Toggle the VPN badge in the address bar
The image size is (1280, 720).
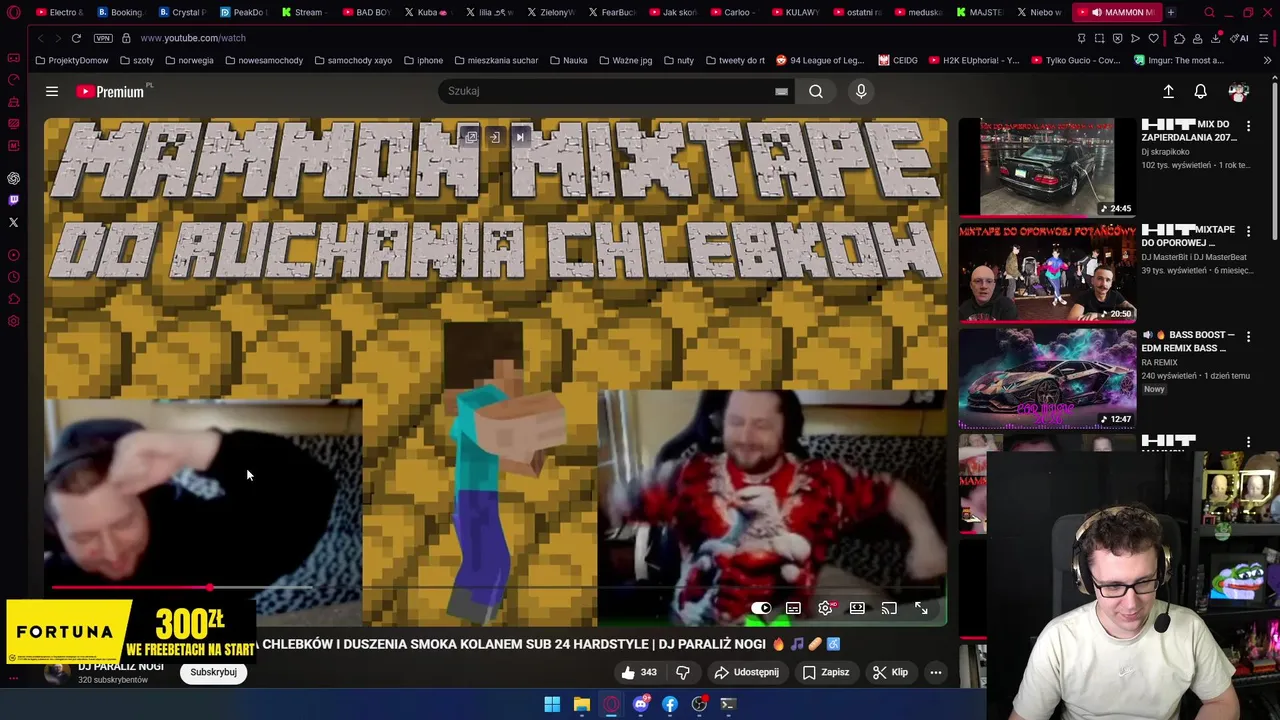coord(103,38)
